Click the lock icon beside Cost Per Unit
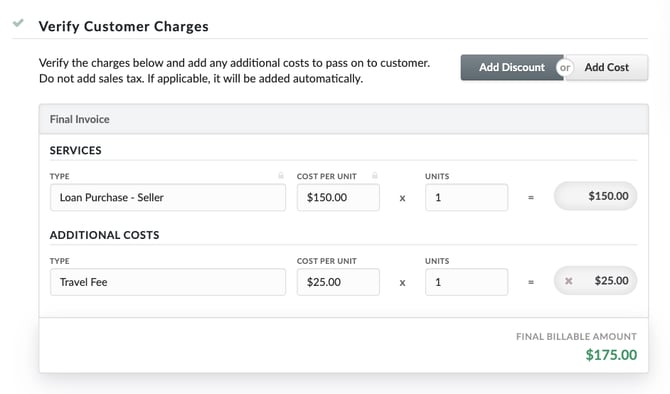The width and height of the screenshot is (670, 394). pyautogui.click(x=375, y=176)
